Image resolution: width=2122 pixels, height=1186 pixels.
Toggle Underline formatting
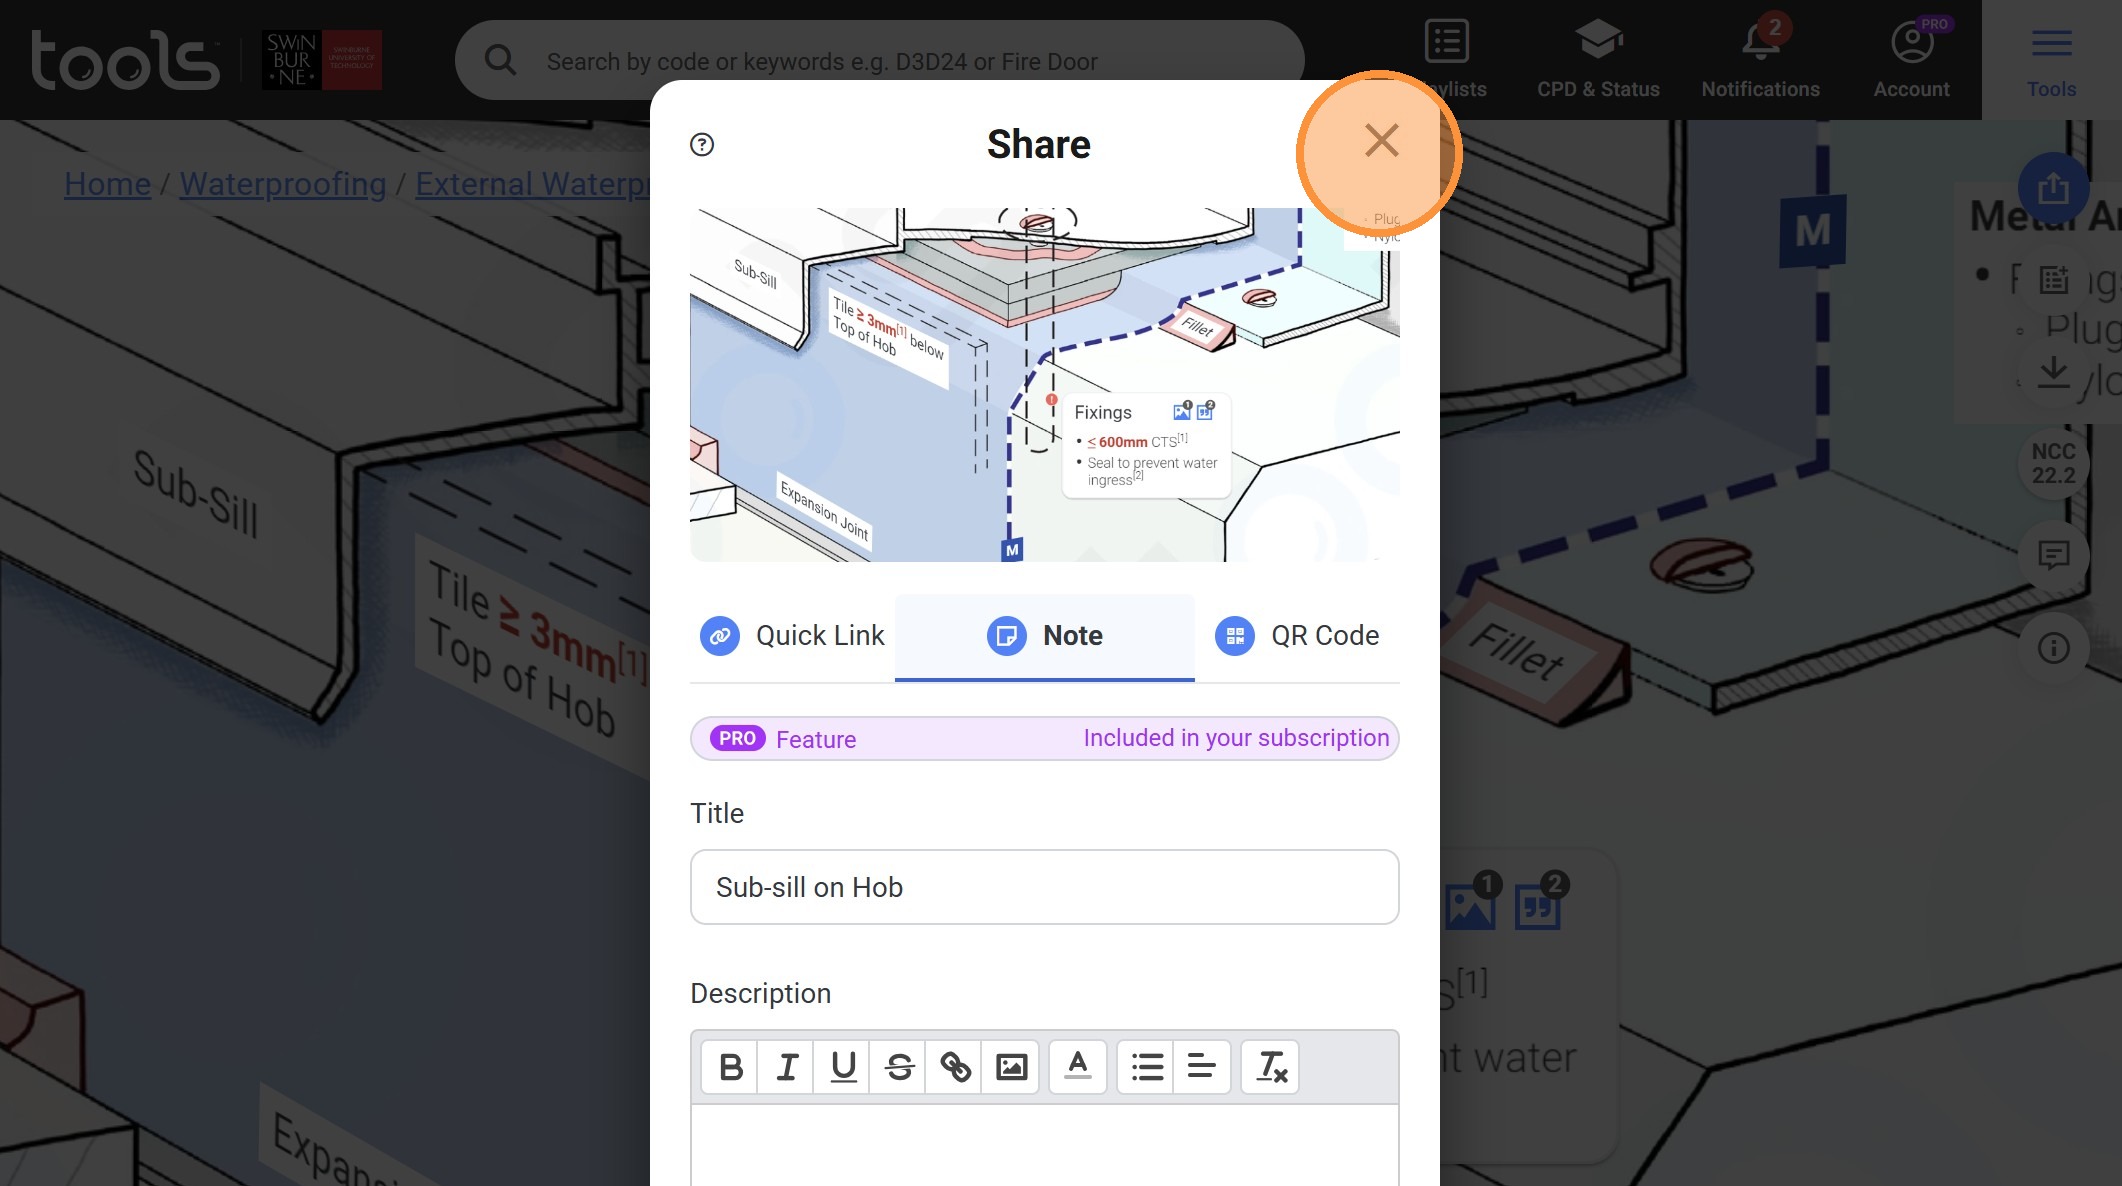point(843,1067)
